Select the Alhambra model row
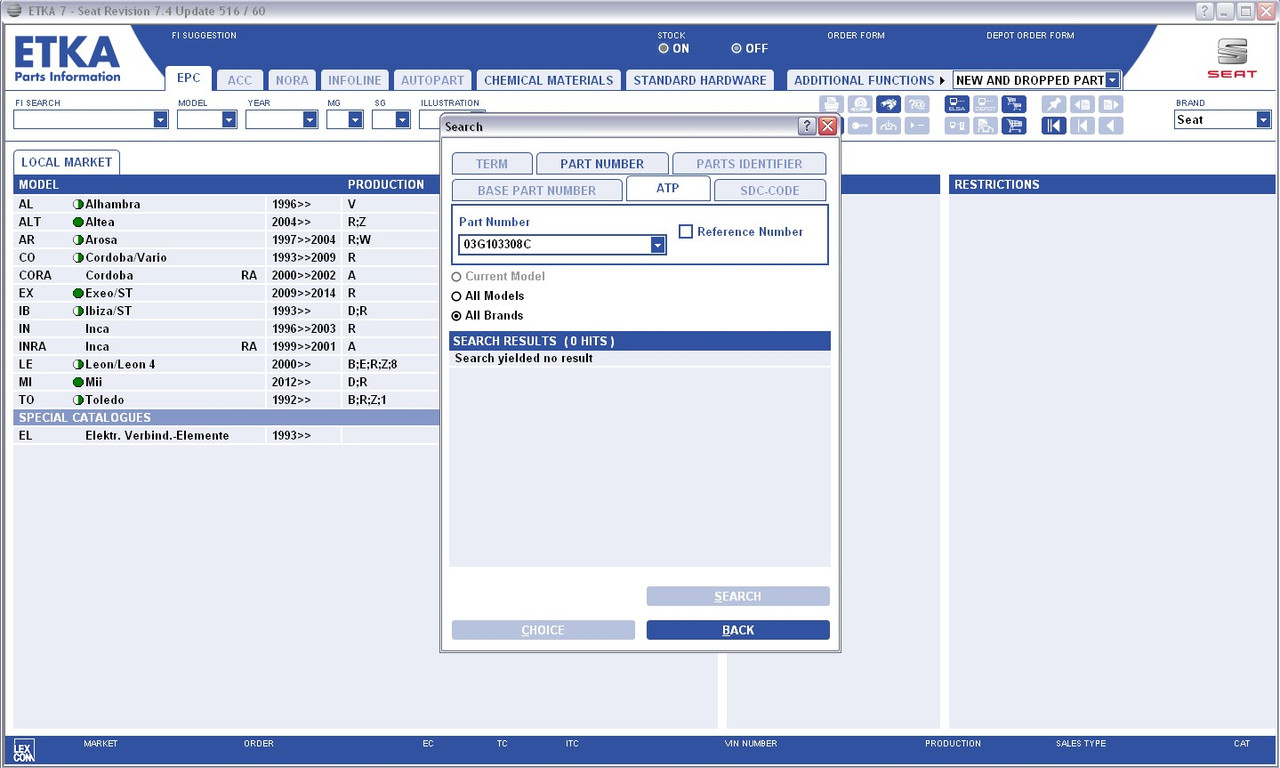 227,204
